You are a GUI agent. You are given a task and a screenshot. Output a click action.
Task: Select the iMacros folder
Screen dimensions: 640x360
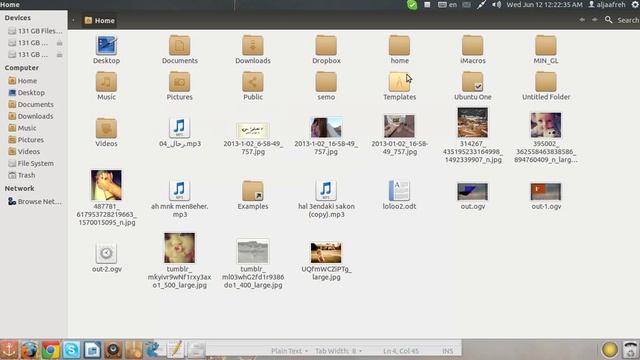473,45
